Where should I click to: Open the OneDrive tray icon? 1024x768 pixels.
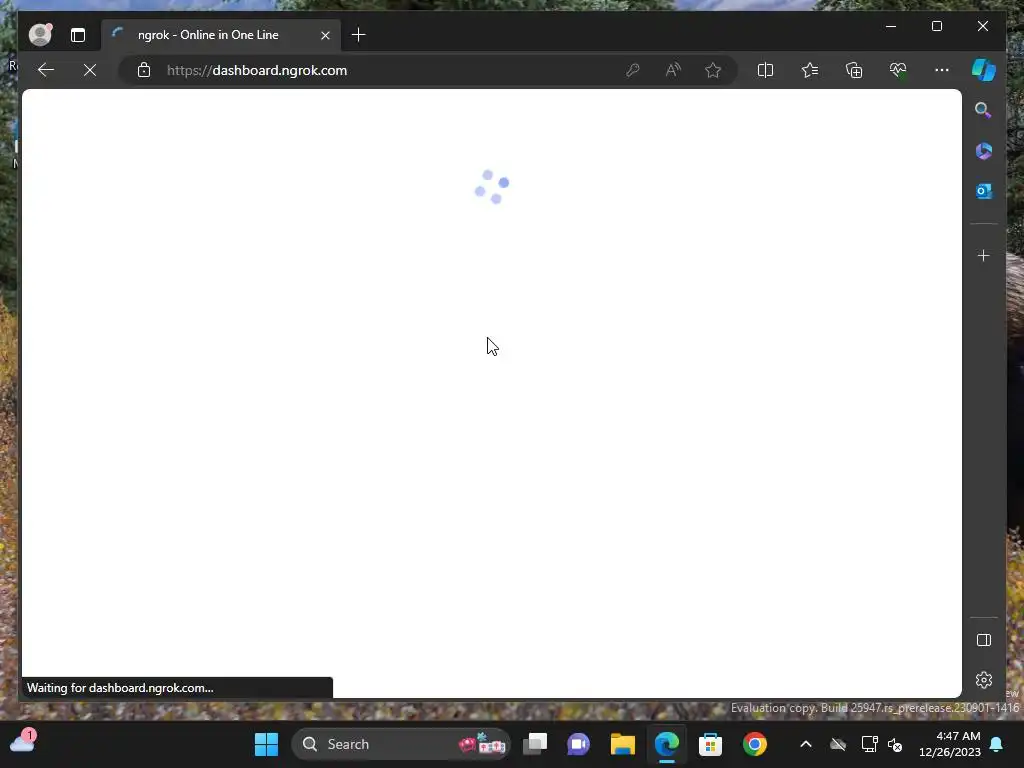click(x=838, y=744)
